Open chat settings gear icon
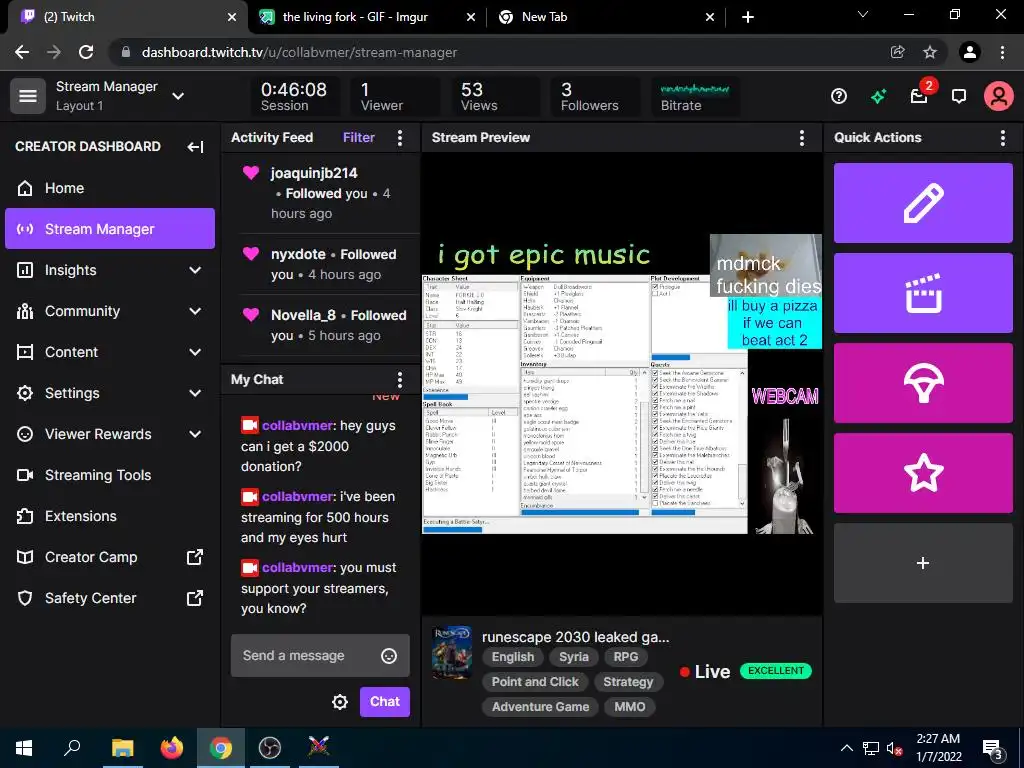 coord(340,702)
